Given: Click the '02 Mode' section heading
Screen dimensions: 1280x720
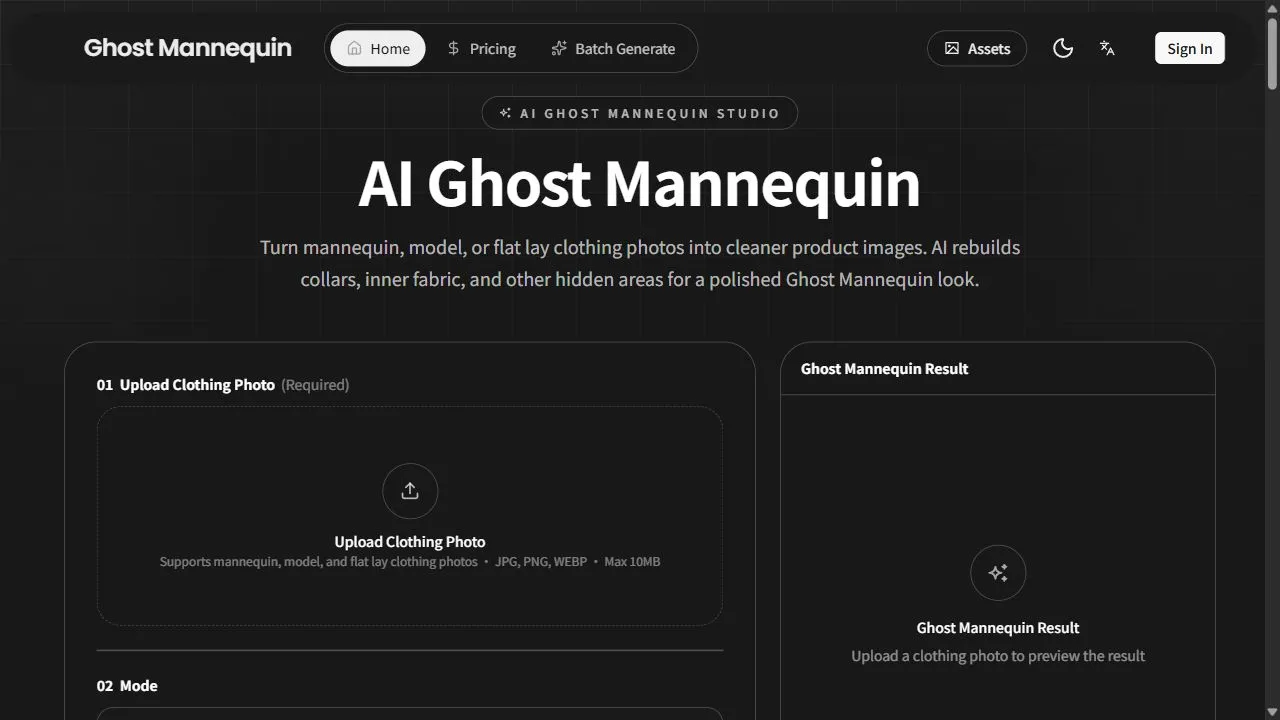Looking at the screenshot, I should 127,686.
